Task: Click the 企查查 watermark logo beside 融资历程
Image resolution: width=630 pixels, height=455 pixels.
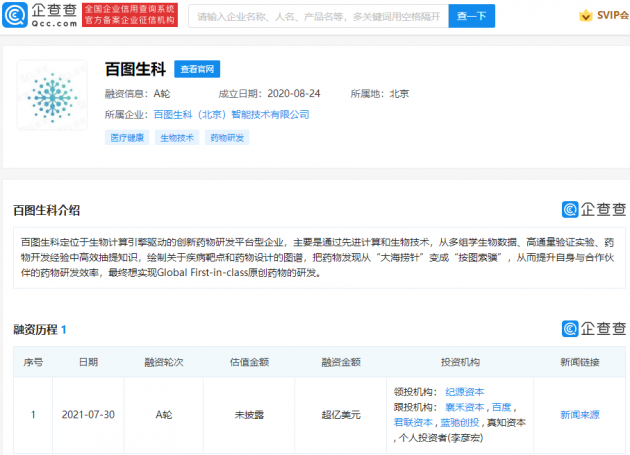Action: coord(593,328)
